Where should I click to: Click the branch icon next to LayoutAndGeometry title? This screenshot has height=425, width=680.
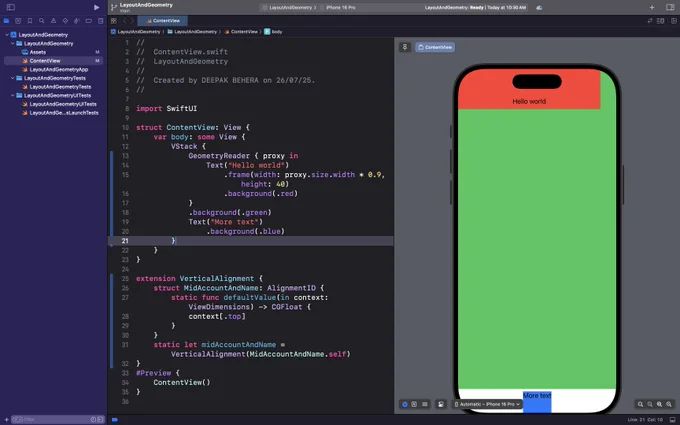pyautogui.click(x=114, y=7)
